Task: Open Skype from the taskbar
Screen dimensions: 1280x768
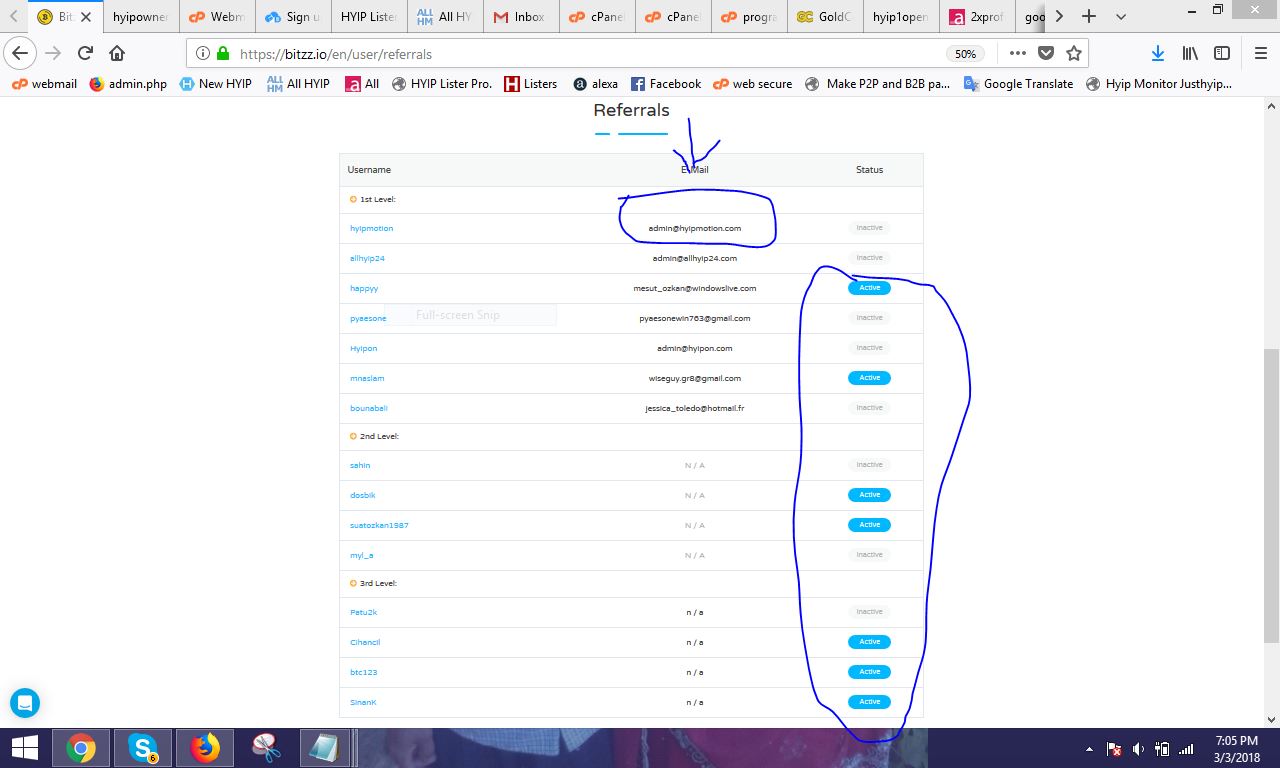Action: pyautogui.click(x=143, y=747)
